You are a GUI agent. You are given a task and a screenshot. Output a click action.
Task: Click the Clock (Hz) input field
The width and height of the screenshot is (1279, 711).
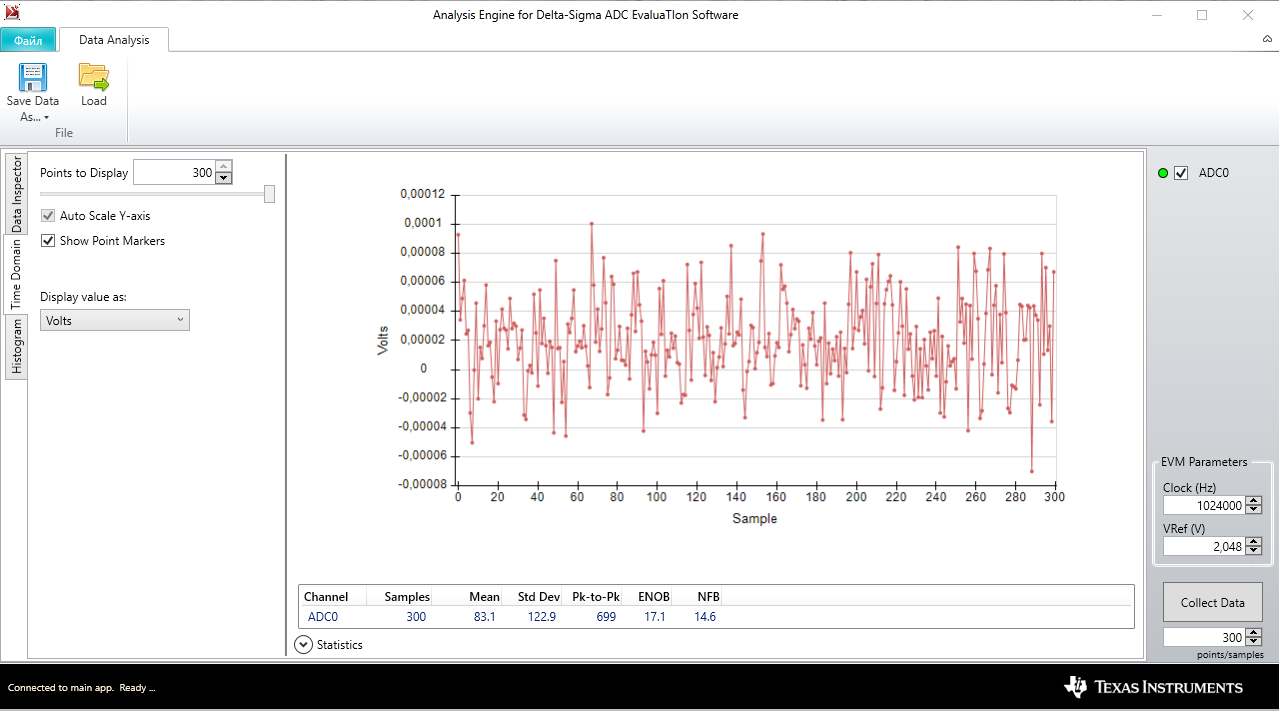1204,506
